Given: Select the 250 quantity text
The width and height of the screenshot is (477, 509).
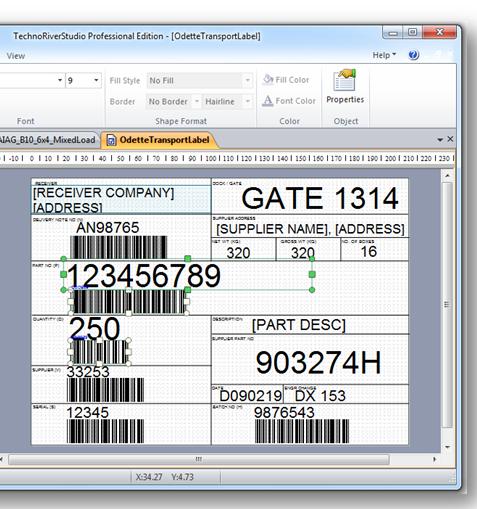Looking at the screenshot, I should point(95,328).
